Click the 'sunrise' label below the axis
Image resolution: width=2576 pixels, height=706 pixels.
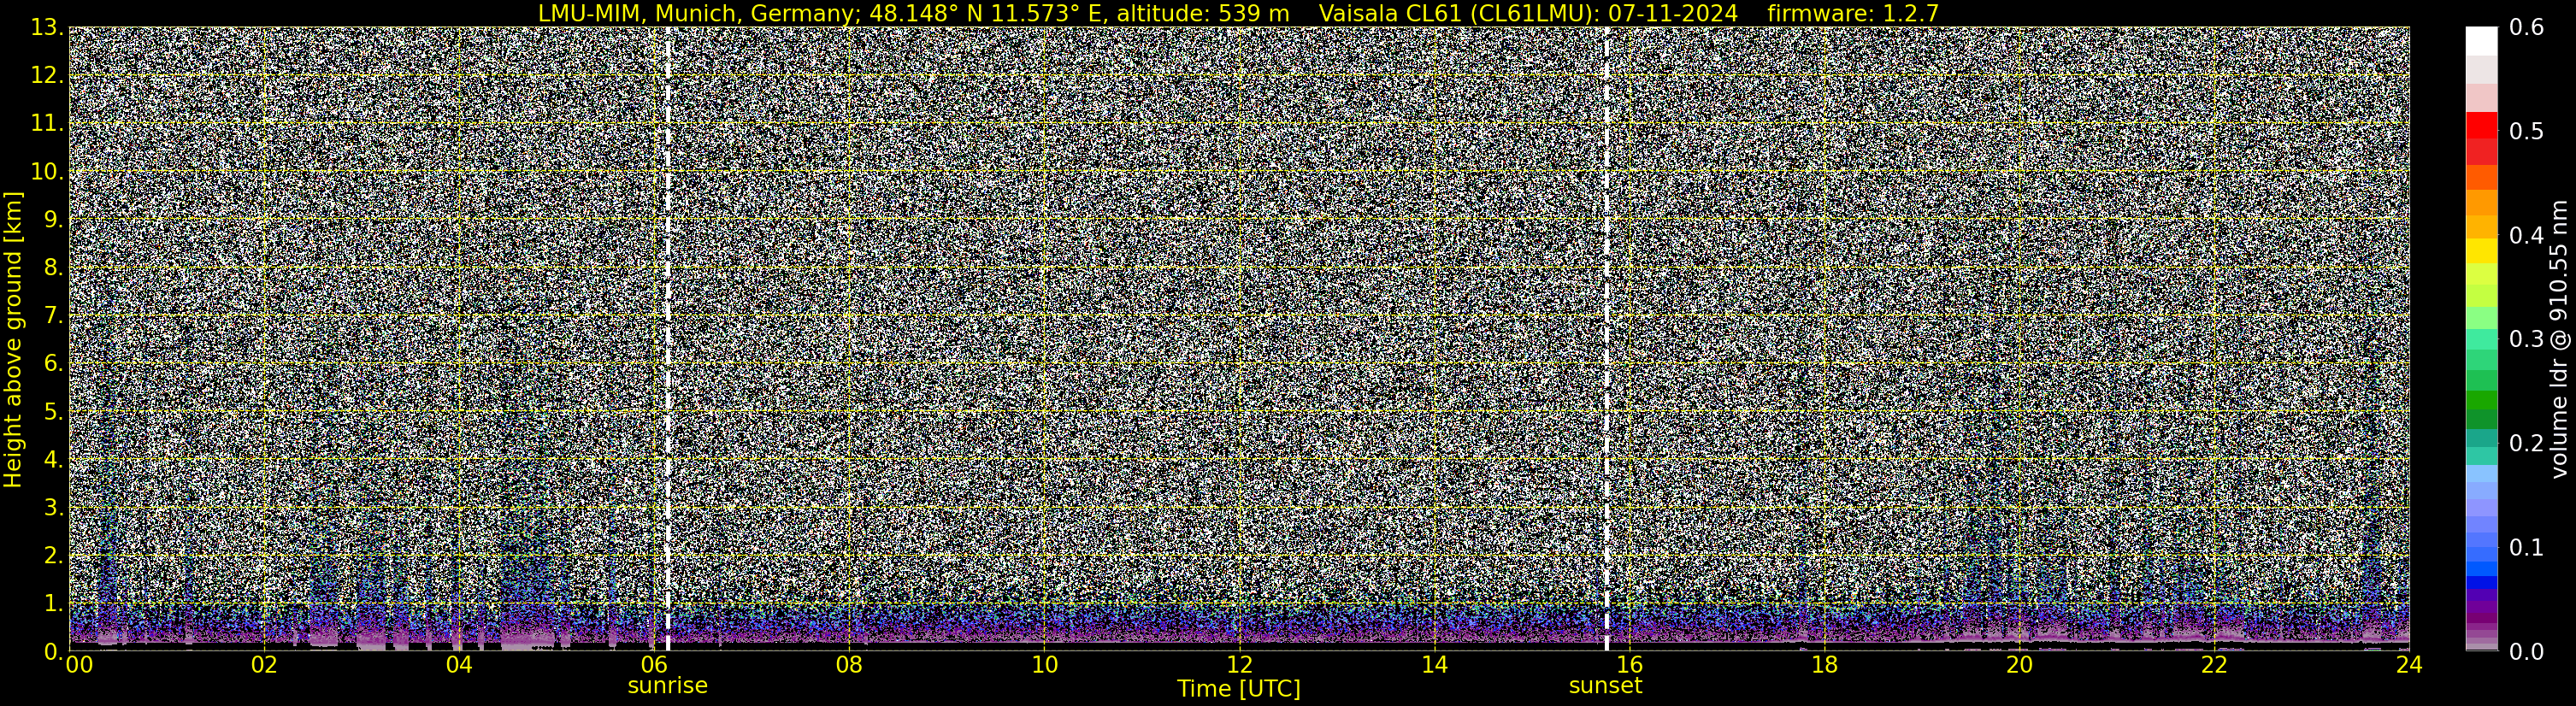(x=667, y=686)
